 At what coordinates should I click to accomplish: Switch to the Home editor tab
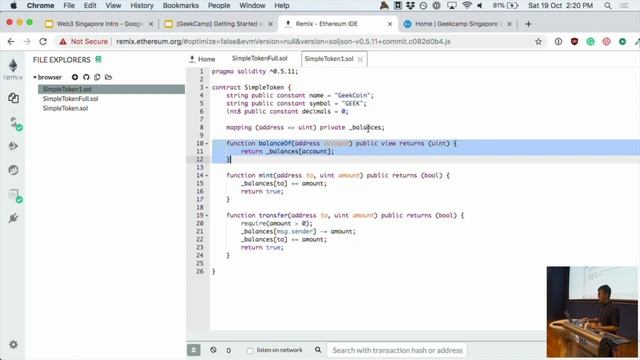(202, 59)
